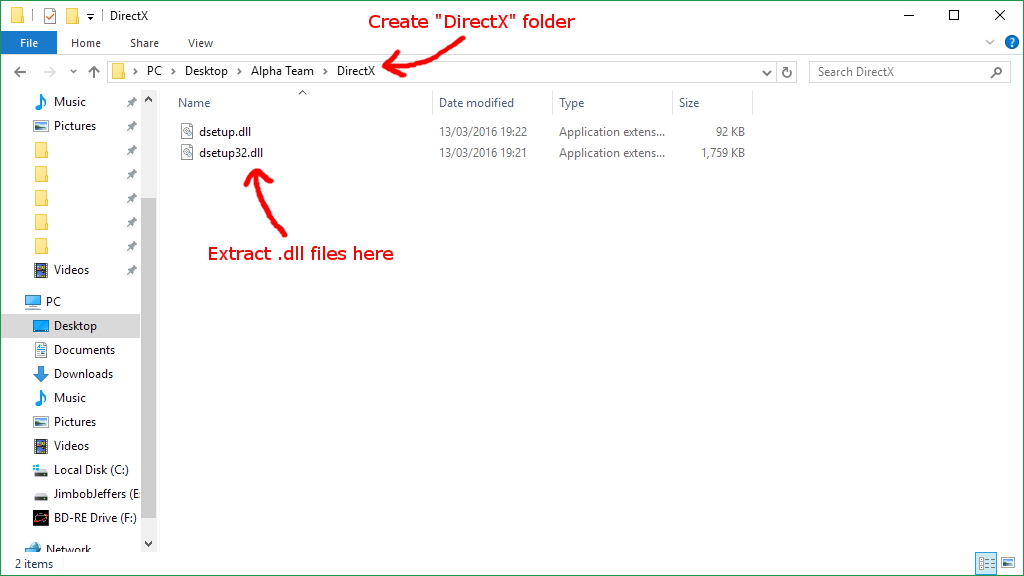Open the recent locations dropdown
1024x576 pixels.
[73, 72]
